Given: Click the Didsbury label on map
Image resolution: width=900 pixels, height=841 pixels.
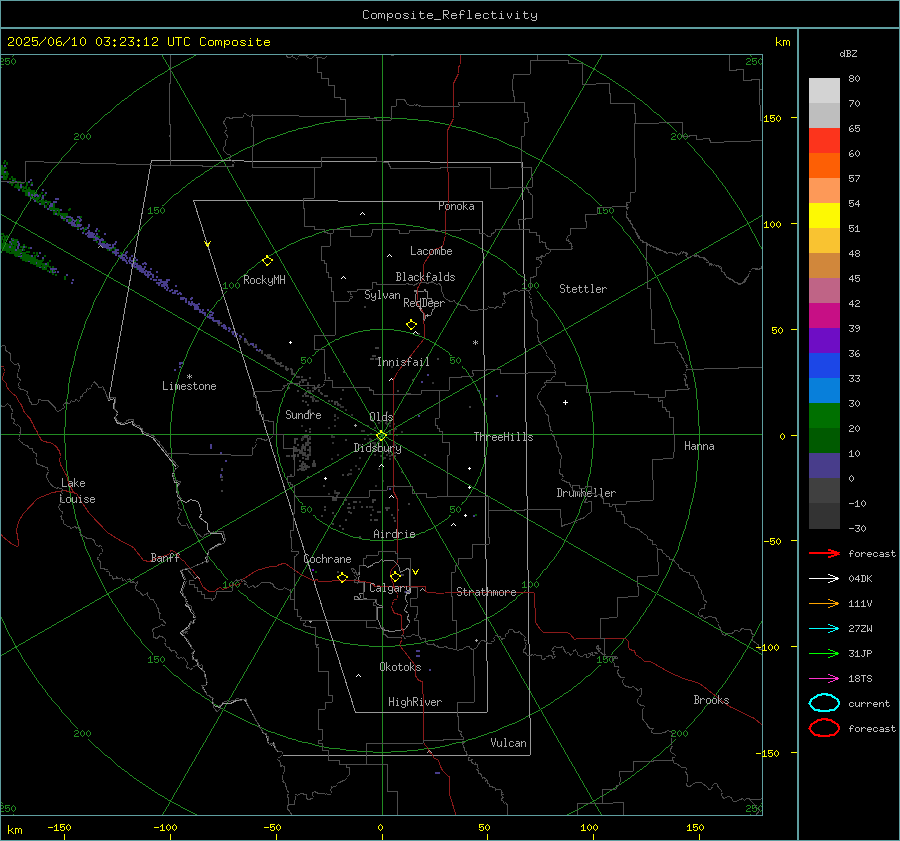Looking at the screenshot, I should tap(377, 448).
